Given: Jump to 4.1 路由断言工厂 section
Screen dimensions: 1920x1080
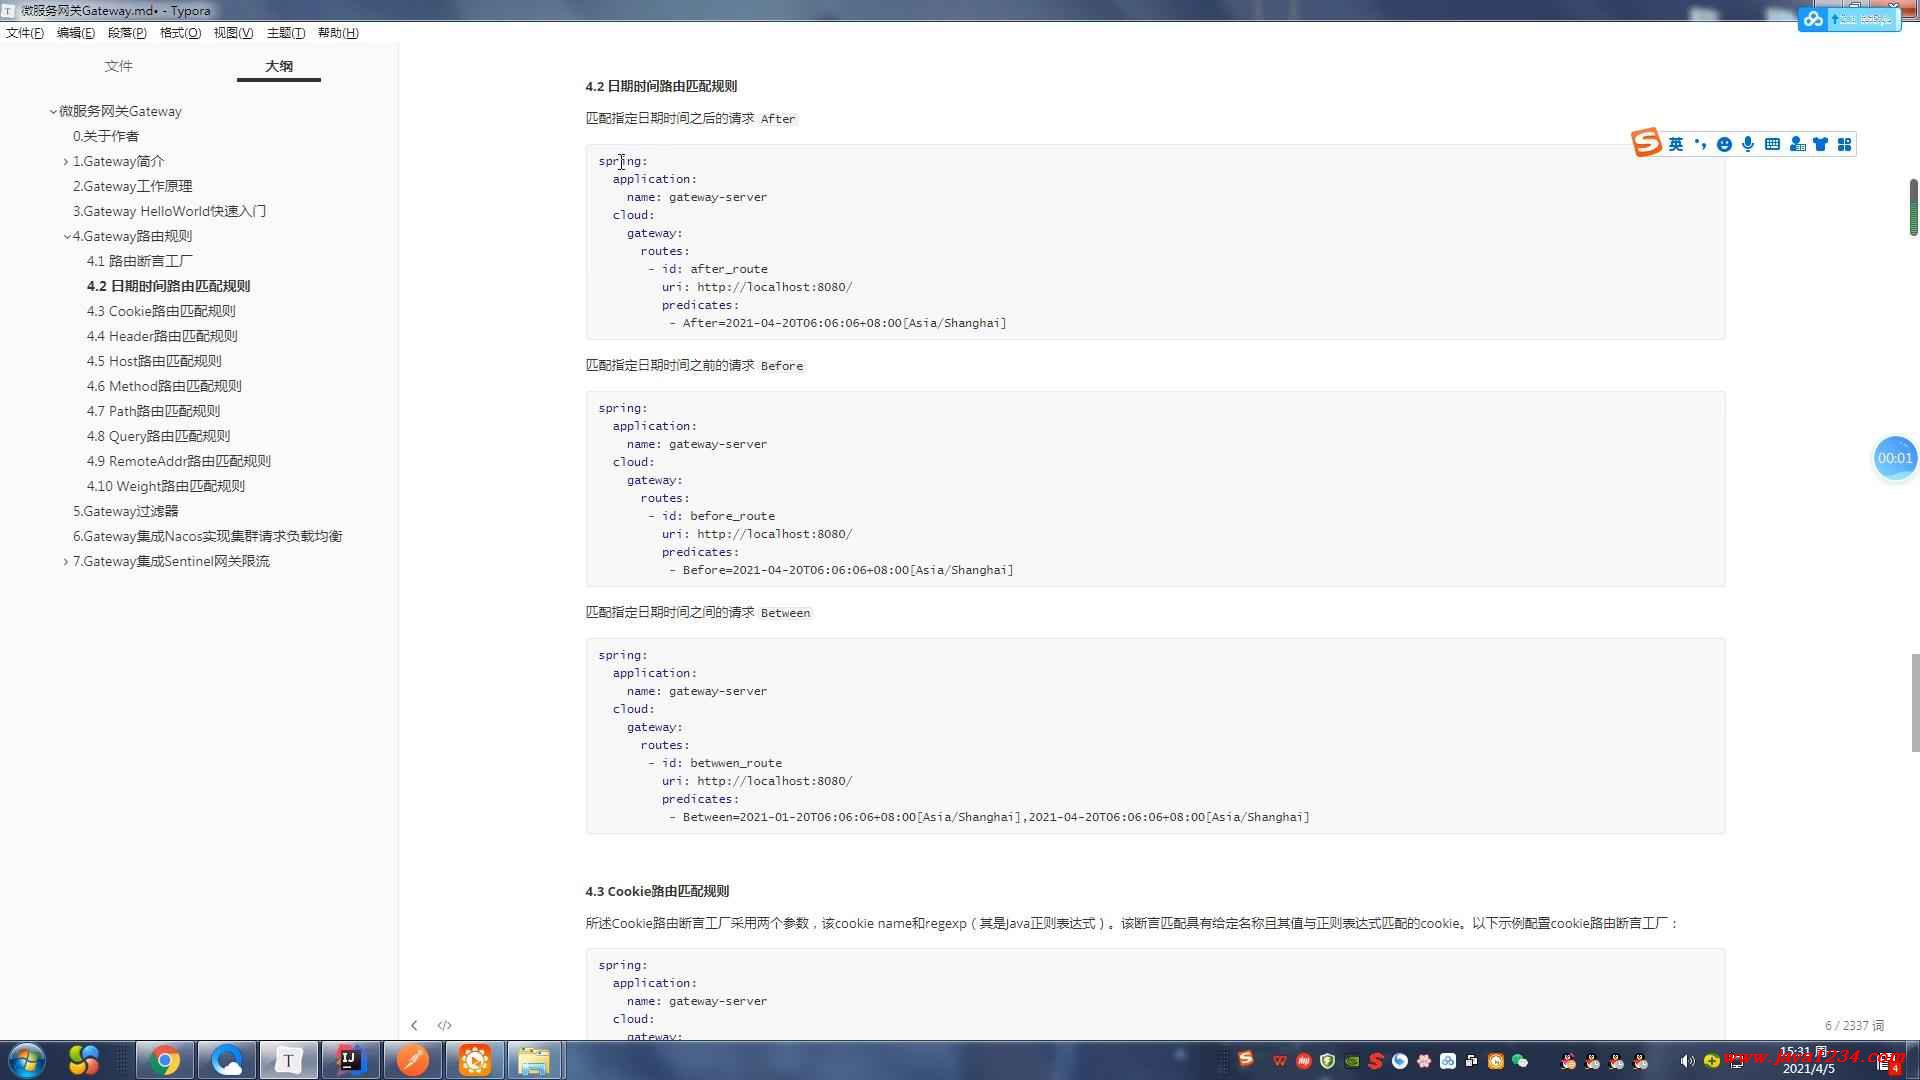Looking at the screenshot, I should pos(140,261).
